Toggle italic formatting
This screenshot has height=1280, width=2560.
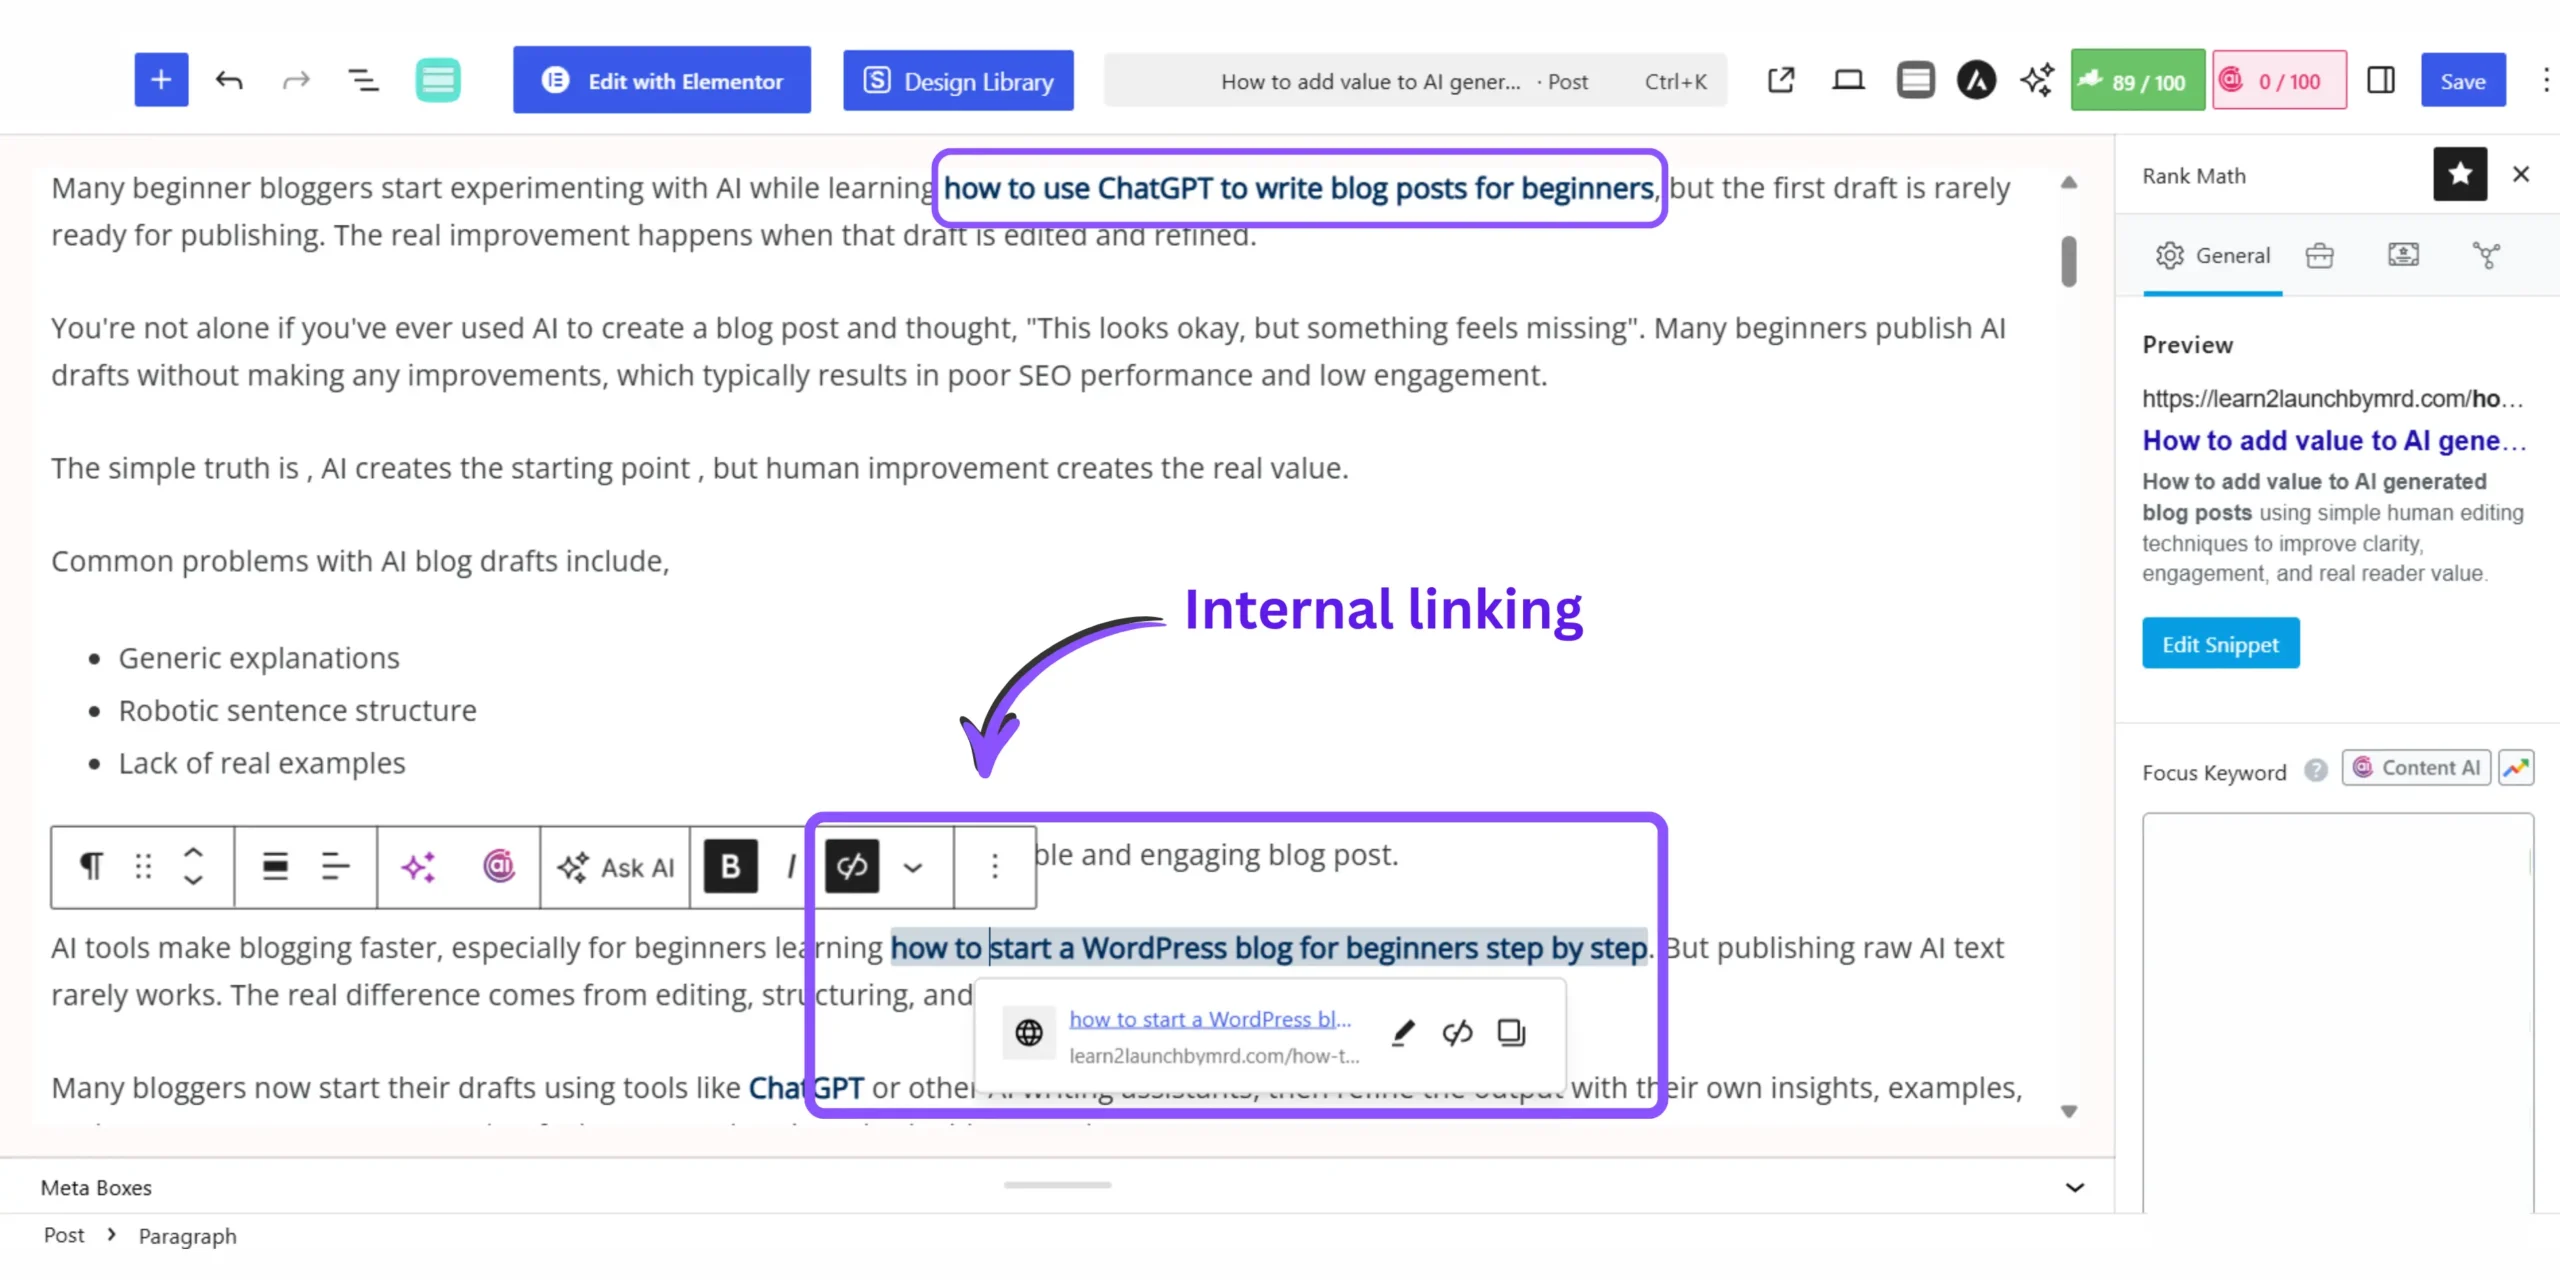tap(791, 866)
